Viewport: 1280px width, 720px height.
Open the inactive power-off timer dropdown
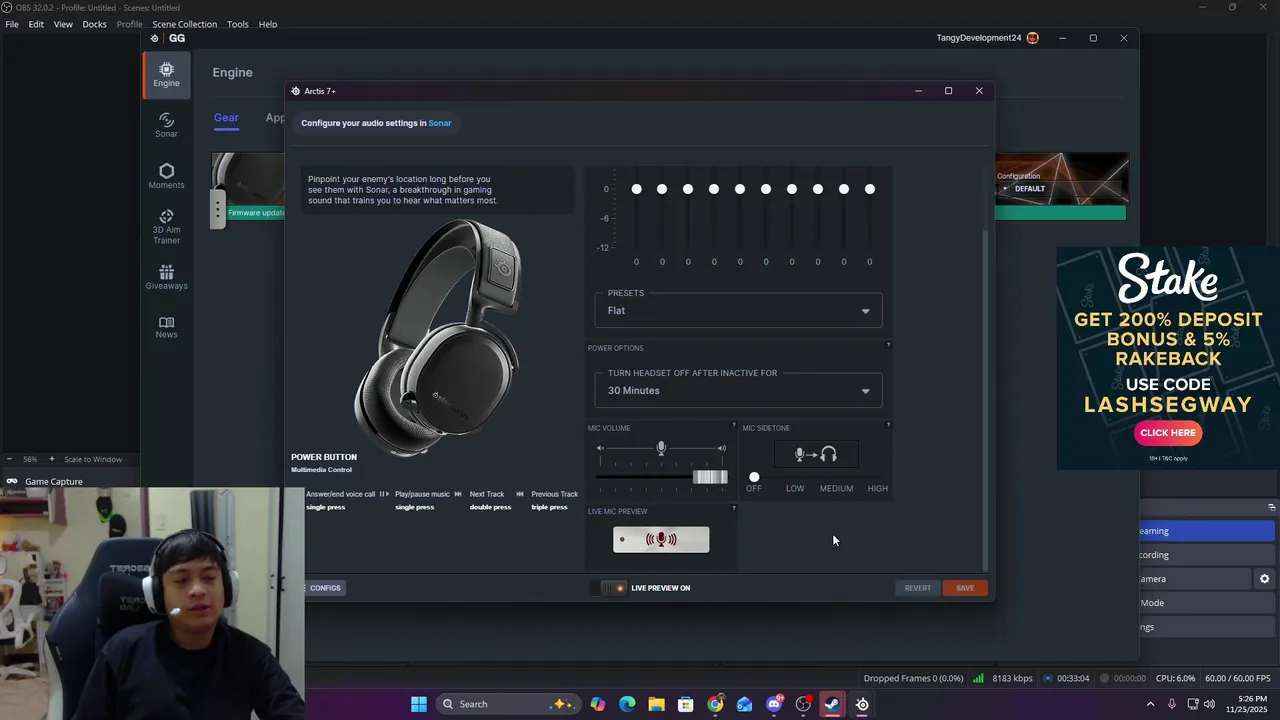[x=738, y=390]
